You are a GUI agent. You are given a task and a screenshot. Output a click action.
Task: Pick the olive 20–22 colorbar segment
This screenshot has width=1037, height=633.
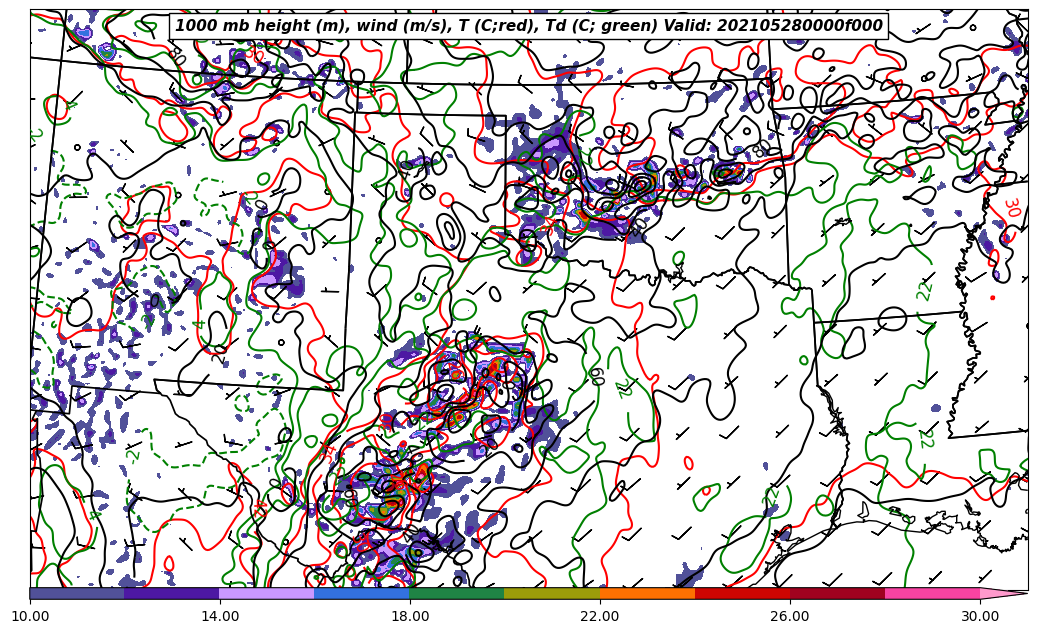click(x=551, y=594)
